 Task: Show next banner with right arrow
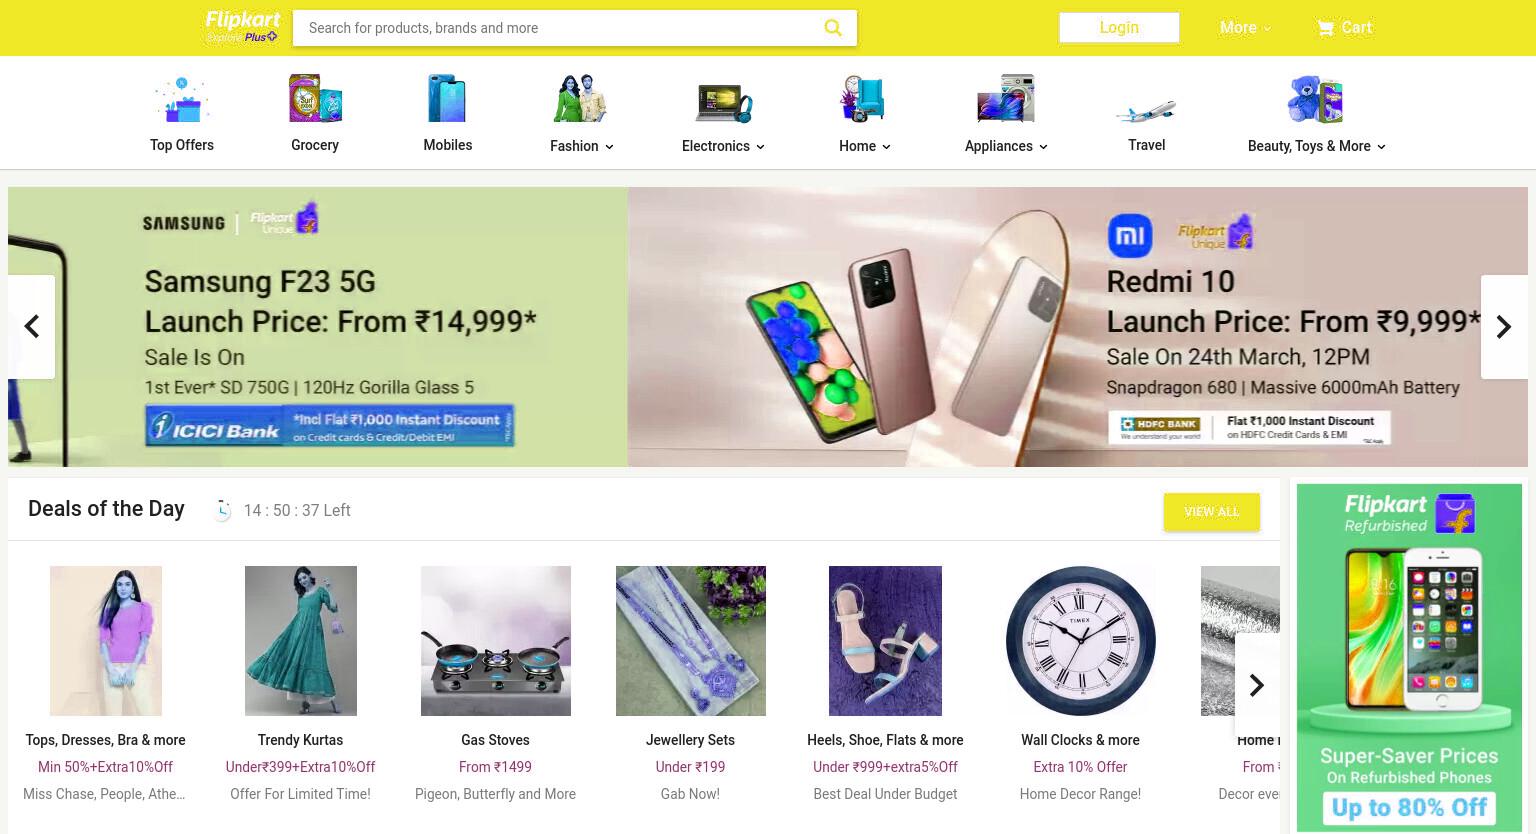pos(1504,327)
